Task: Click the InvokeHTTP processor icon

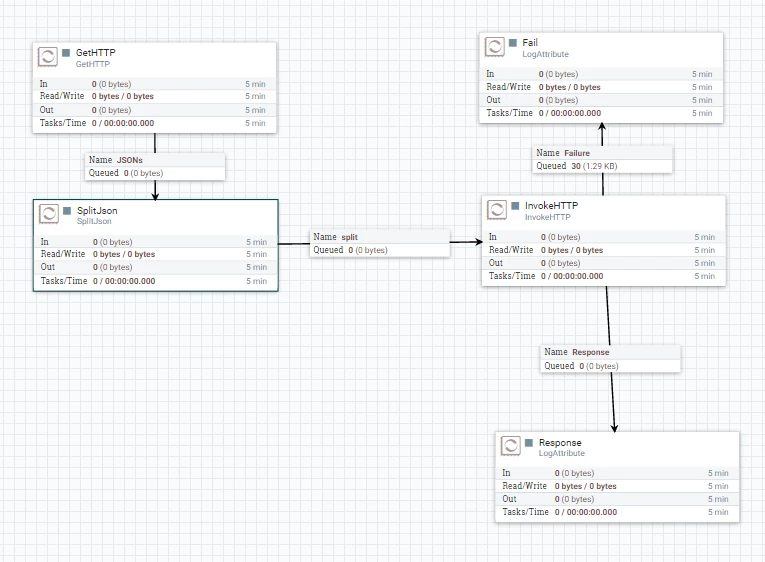Action: (497, 210)
